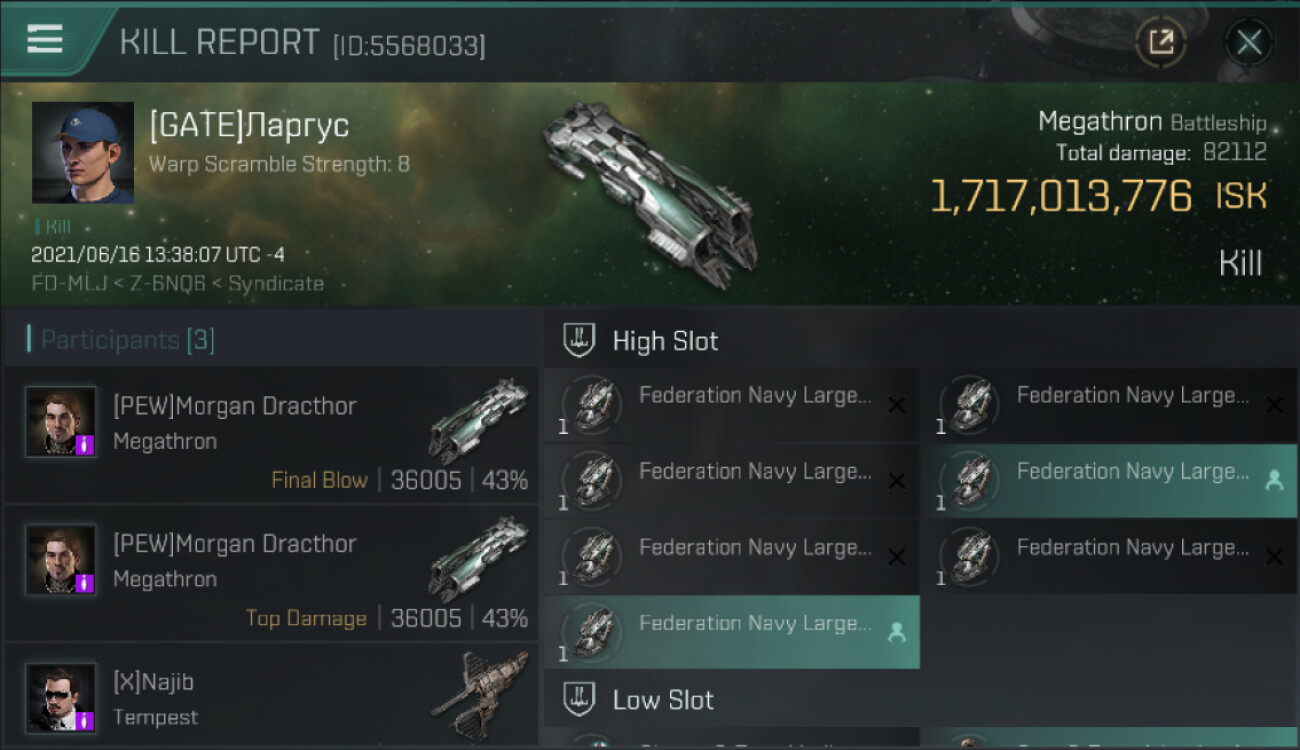Select the Participants [3] header
This screenshot has width=1300, height=750.
pos(127,340)
